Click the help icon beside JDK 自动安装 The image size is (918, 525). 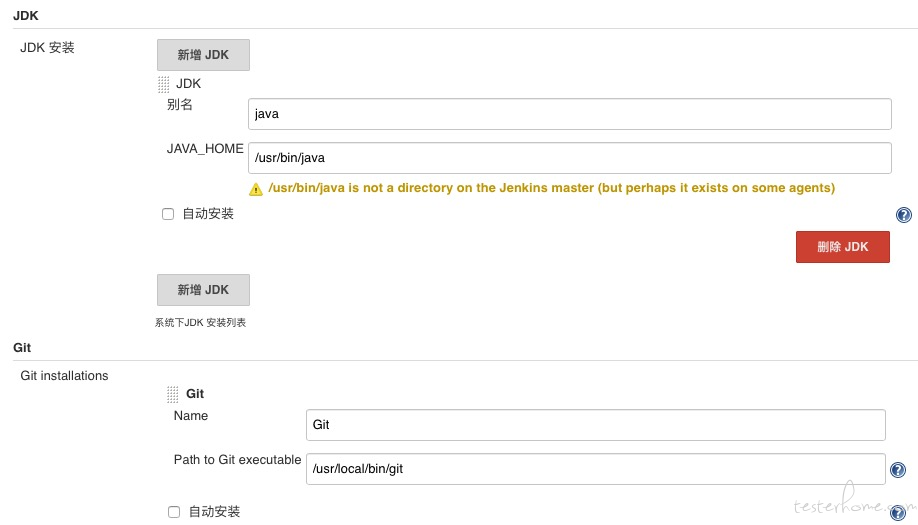point(903,215)
